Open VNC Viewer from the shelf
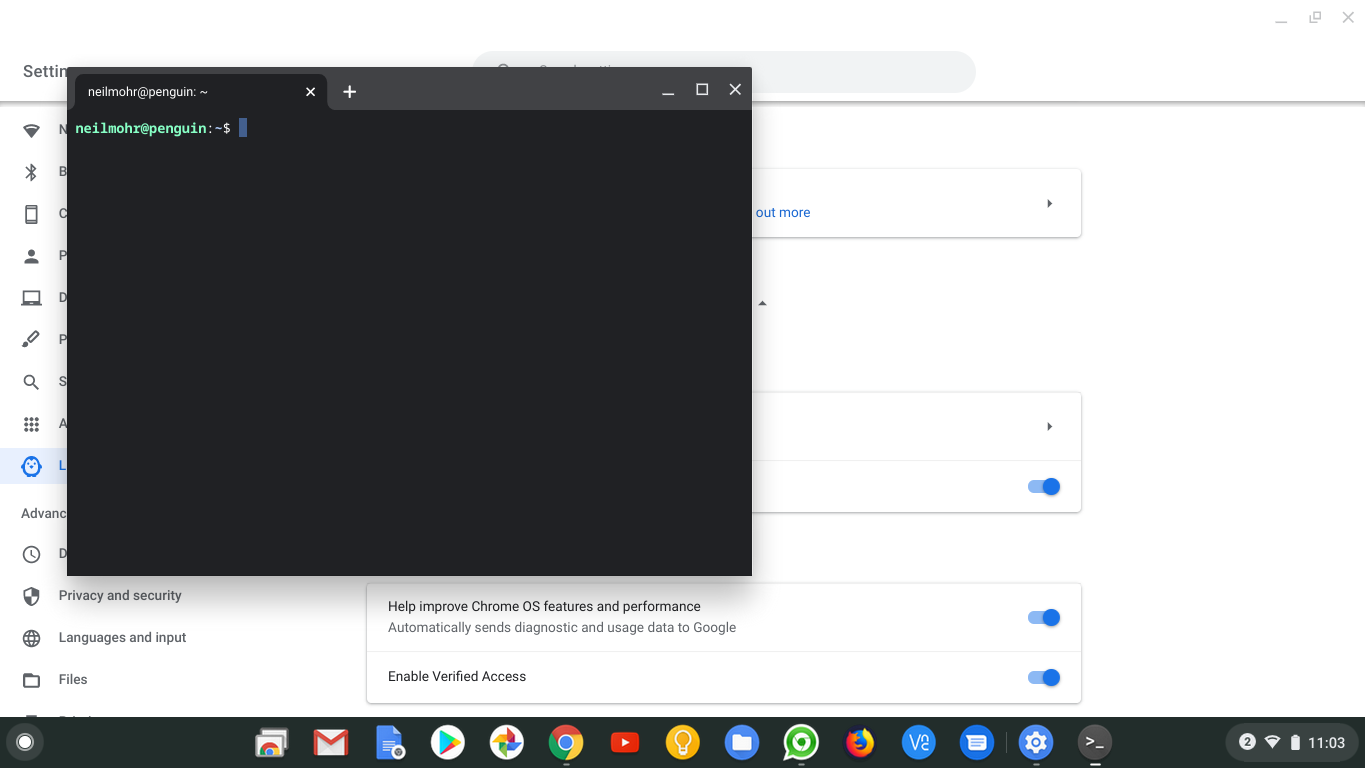The height and width of the screenshot is (768, 1365). (x=919, y=743)
